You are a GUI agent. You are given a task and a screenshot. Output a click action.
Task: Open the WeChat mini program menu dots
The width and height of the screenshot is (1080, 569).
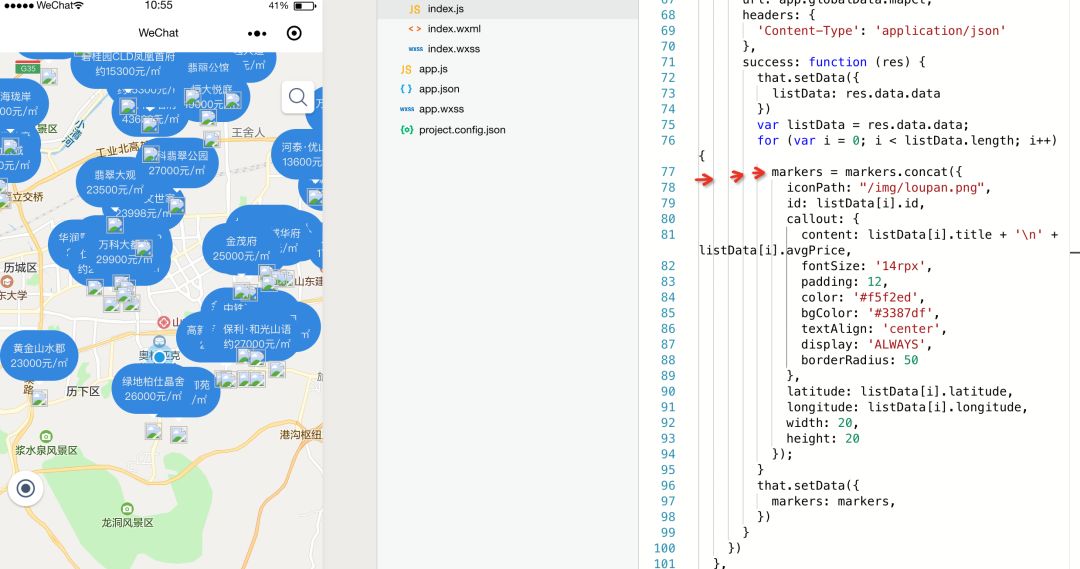click(x=257, y=33)
